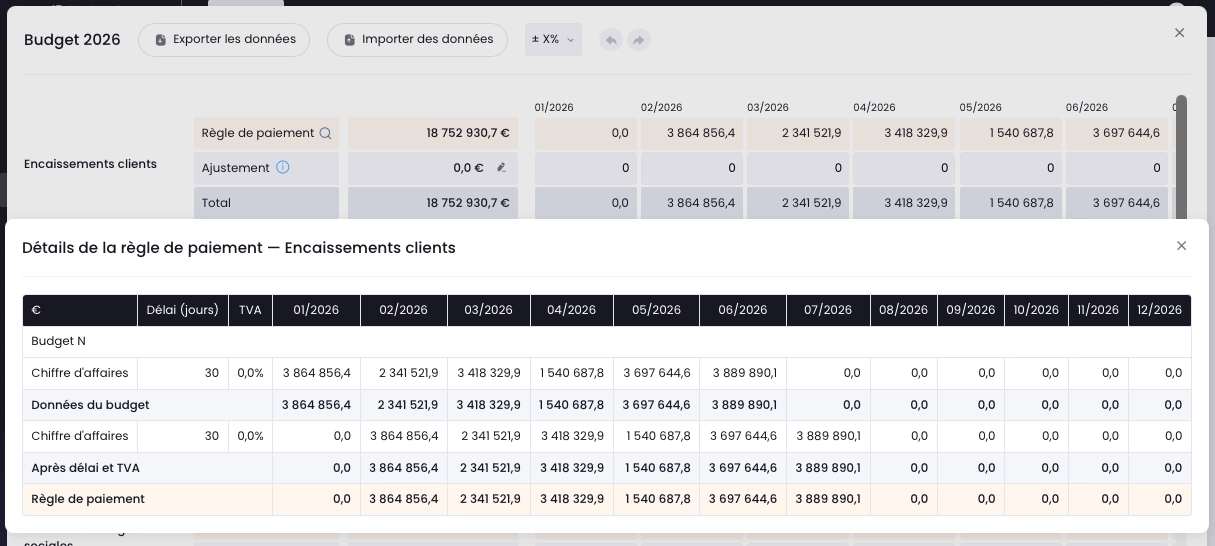Open the ± X% dropdown

click(x=553, y=40)
